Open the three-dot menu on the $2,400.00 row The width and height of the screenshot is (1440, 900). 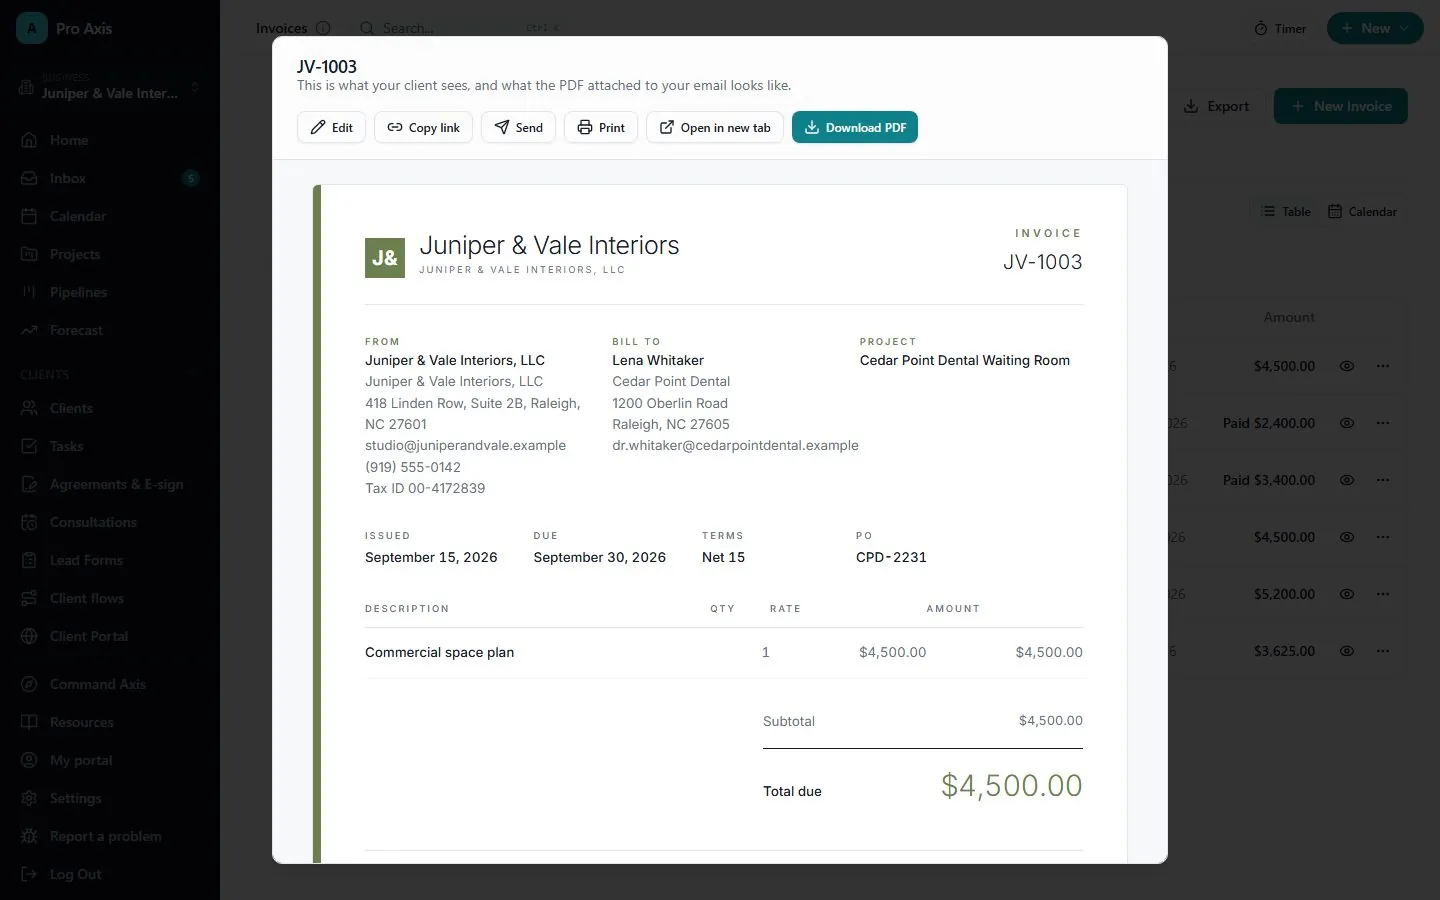[1383, 423]
